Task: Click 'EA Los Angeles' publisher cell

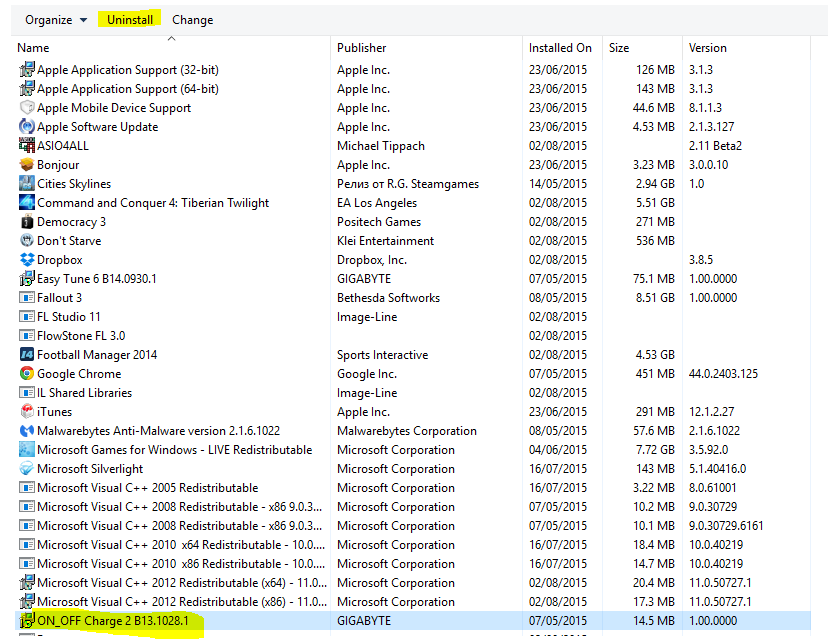Action: pyautogui.click(x=377, y=203)
